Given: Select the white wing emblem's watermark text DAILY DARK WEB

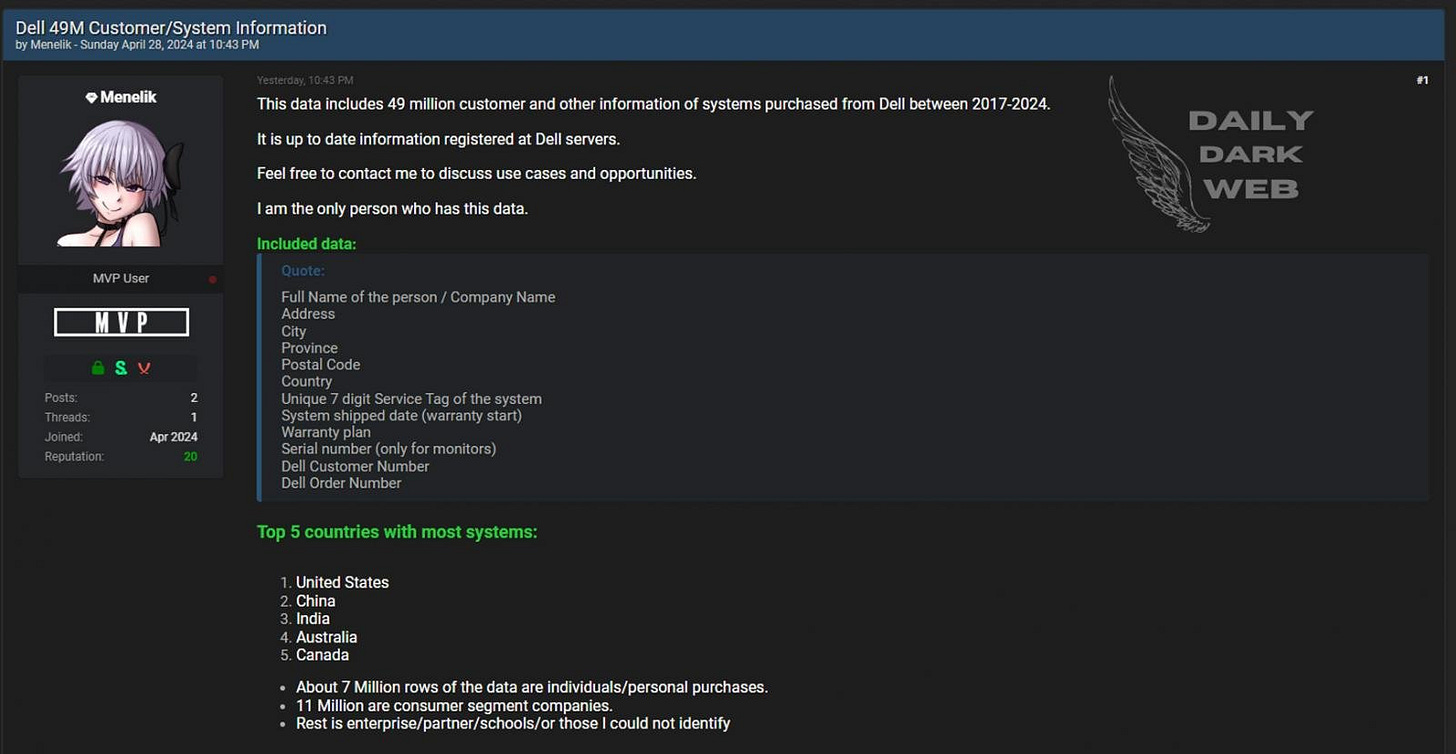Looking at the screenshot, I should coord(1250,154).
